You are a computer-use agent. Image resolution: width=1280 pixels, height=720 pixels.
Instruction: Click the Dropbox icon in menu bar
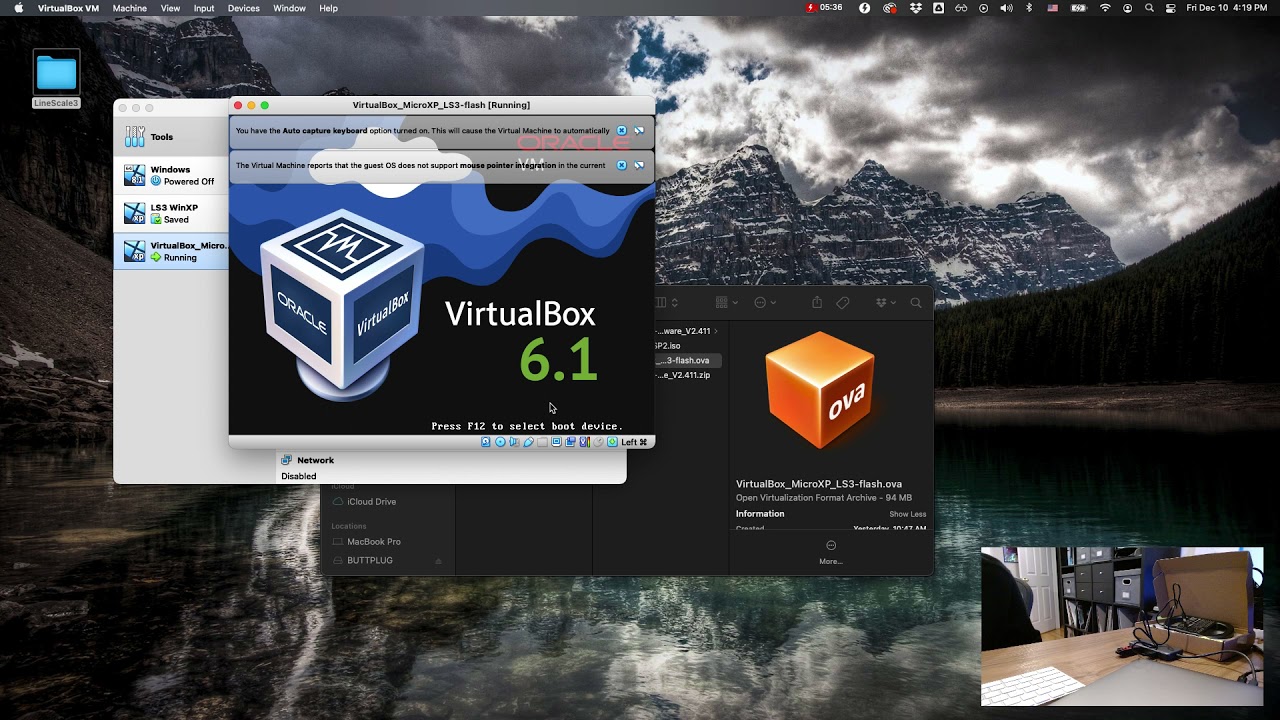coord(916,8)
